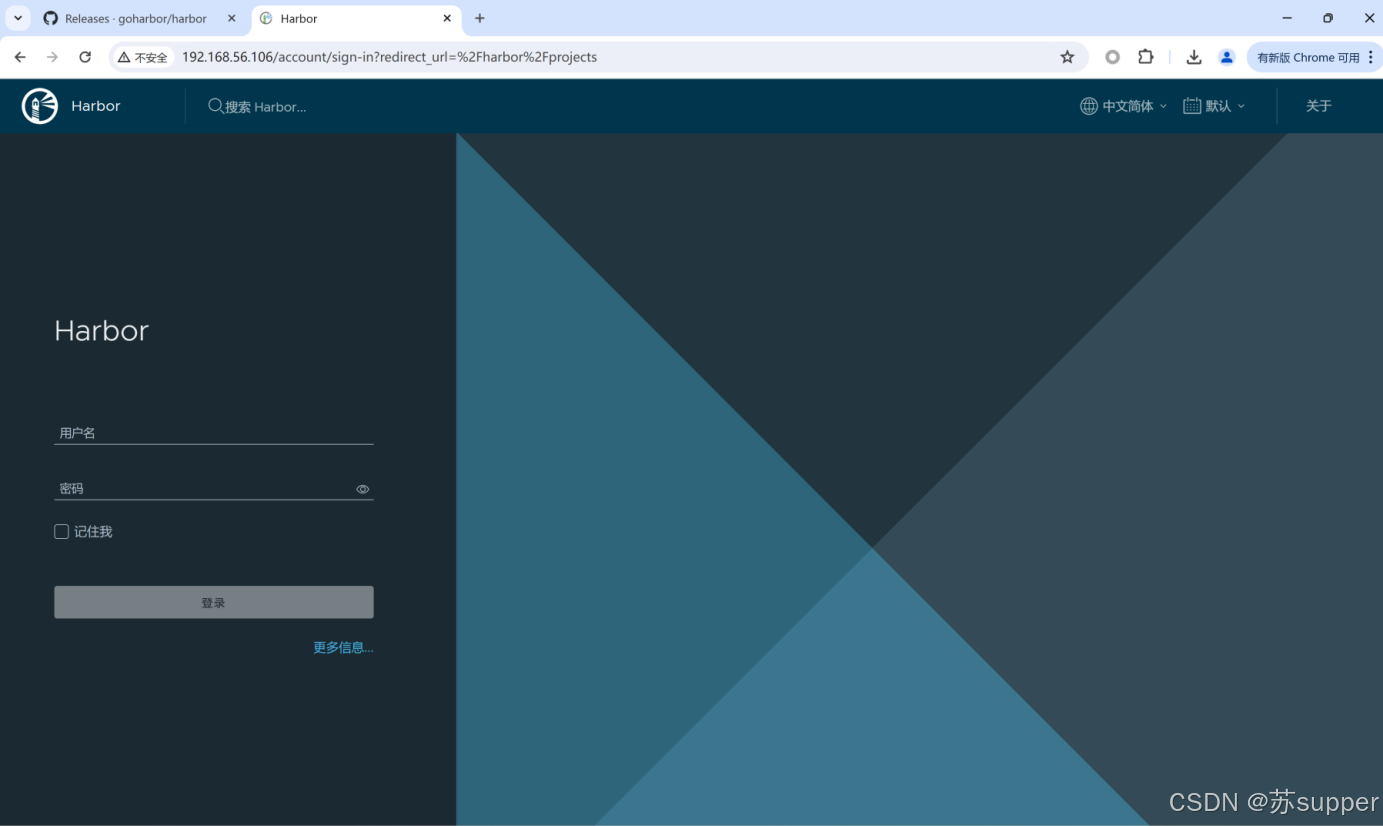Open the downloads icon

[x=1194, y=57]
